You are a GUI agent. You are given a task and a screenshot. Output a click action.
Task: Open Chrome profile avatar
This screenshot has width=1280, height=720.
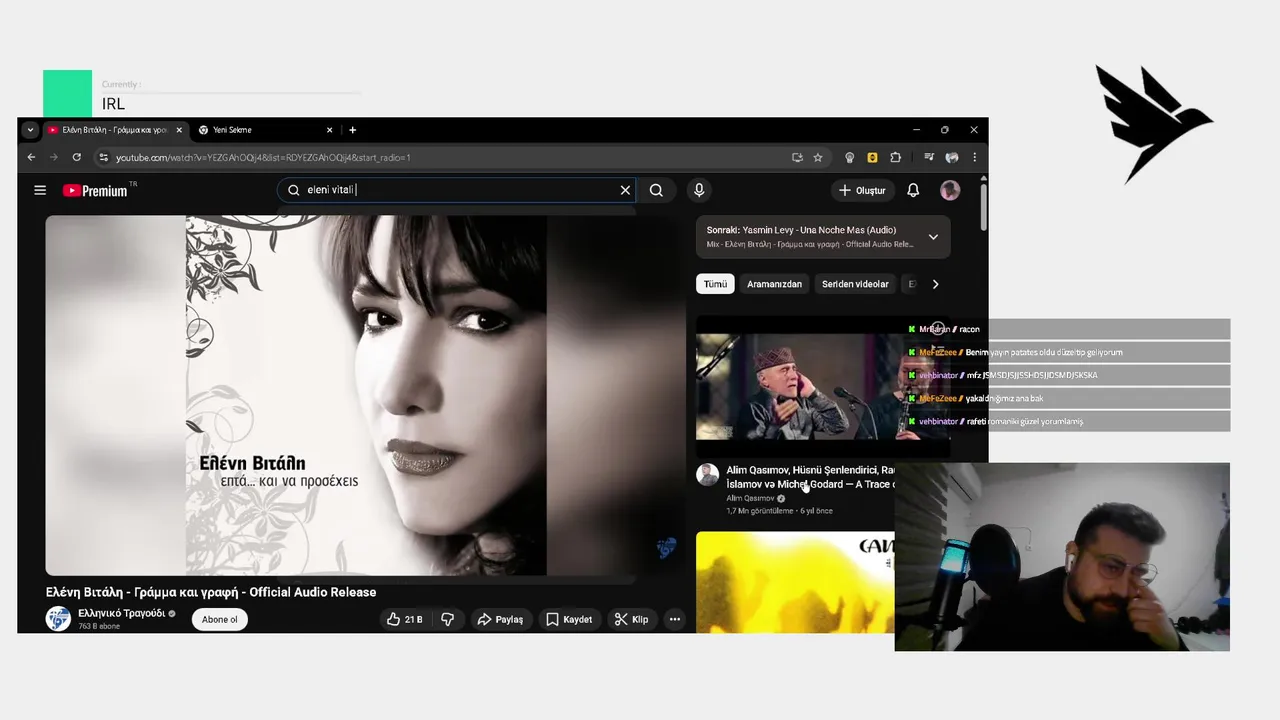(x=952, y=157)
